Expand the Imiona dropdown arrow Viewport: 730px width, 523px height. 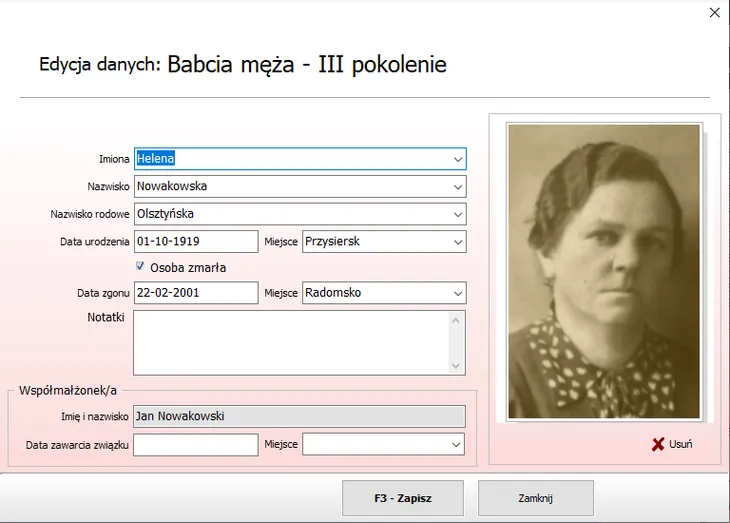458,159
